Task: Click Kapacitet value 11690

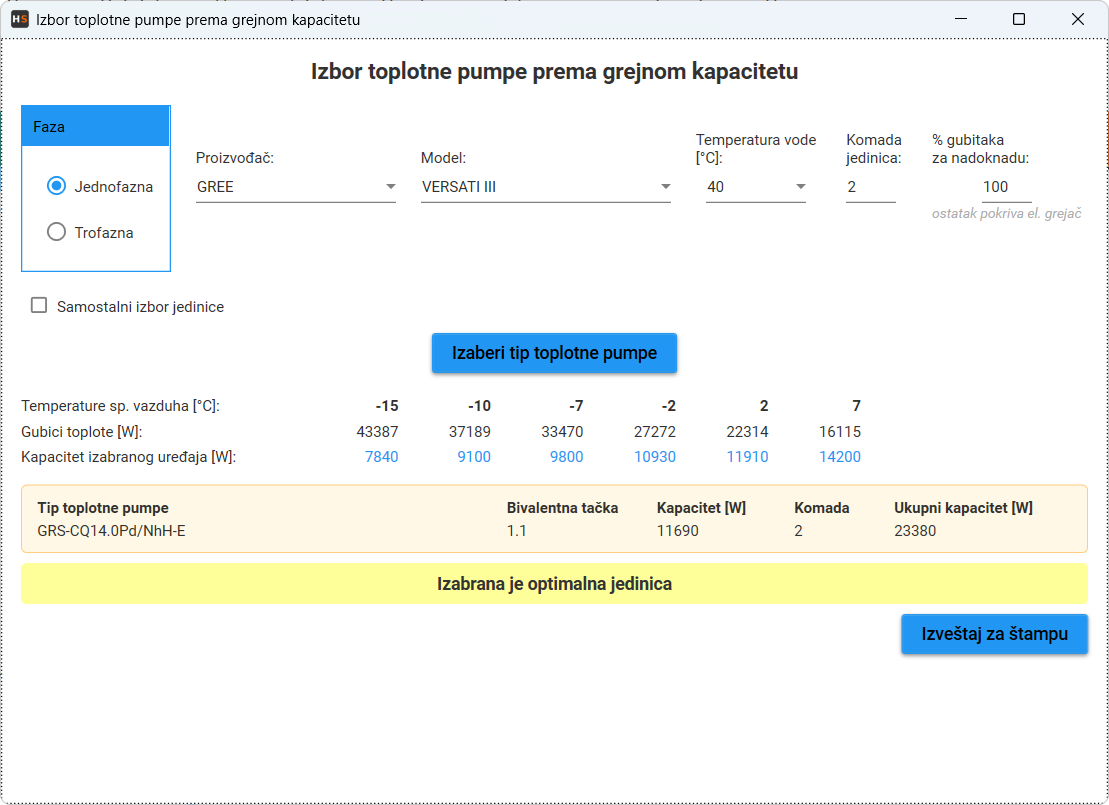Action: (678, 531)
